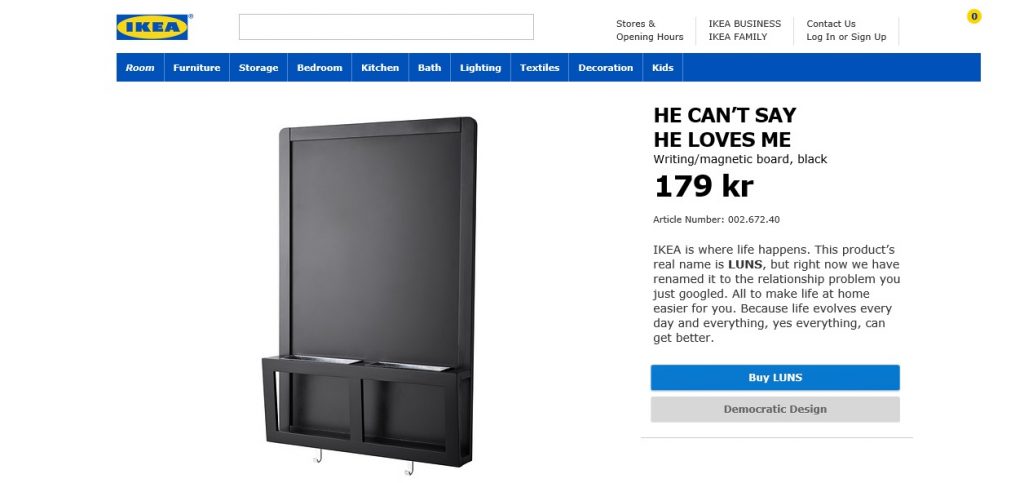Click the Democratic Design button
1024x483 pixels.
click(775, 409)
